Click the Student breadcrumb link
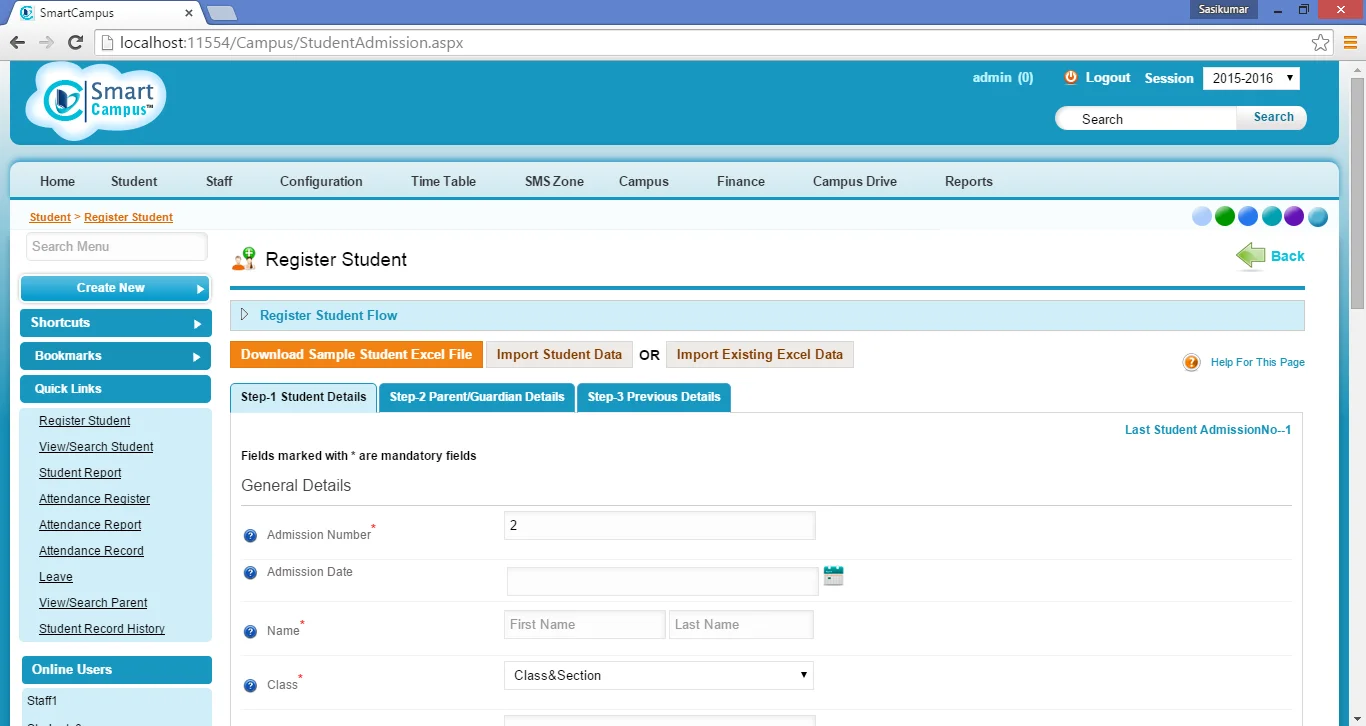 [50, 217]
